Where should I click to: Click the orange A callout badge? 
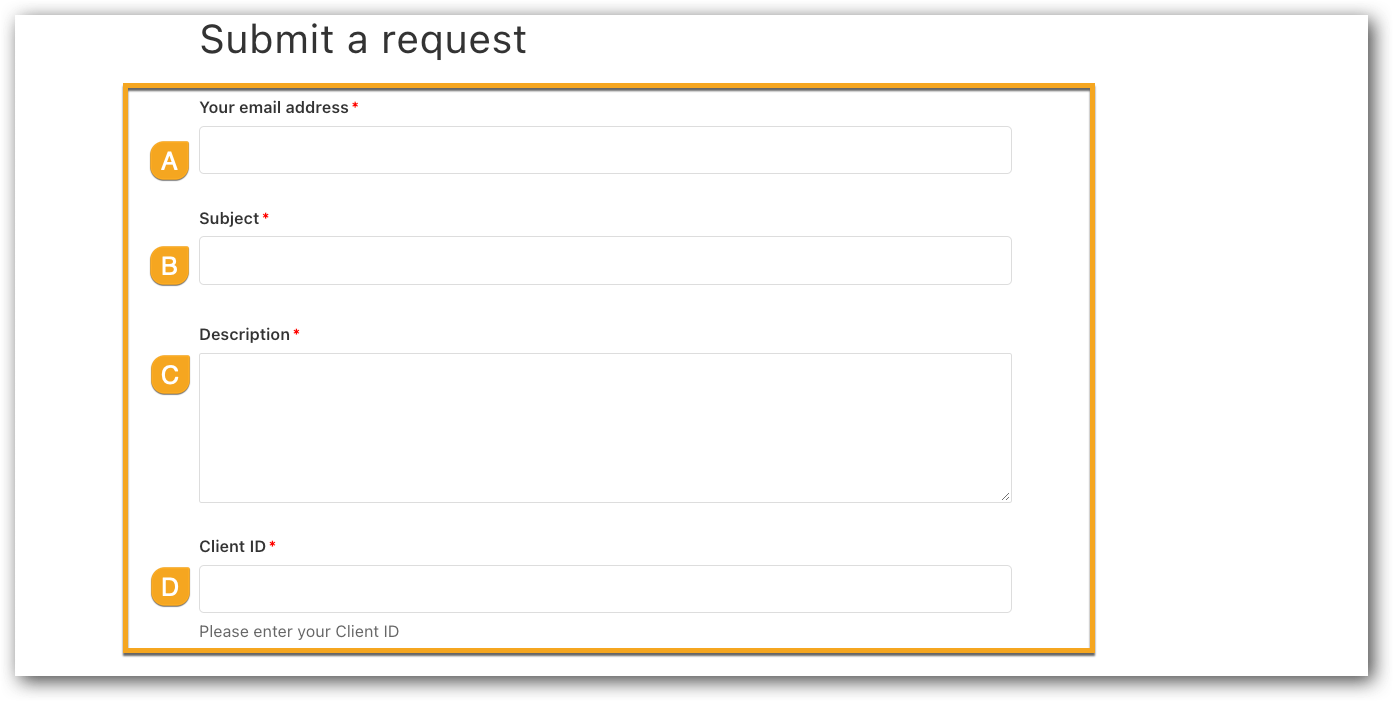[169, 161]
